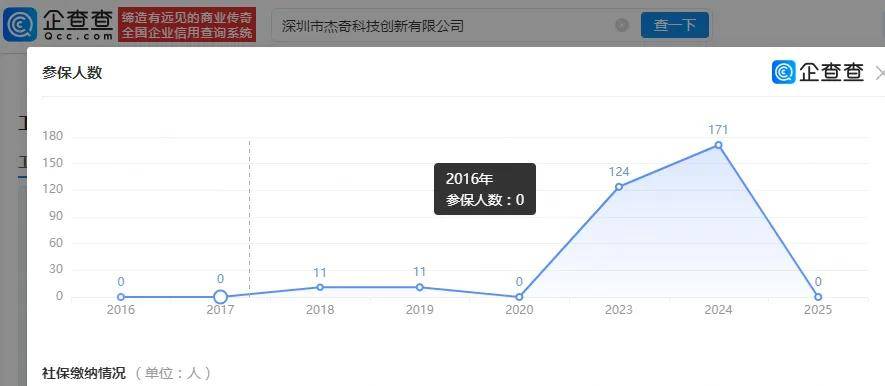
Task: Click the 2020 data point with value 0
Action: (x=519, y=297)
